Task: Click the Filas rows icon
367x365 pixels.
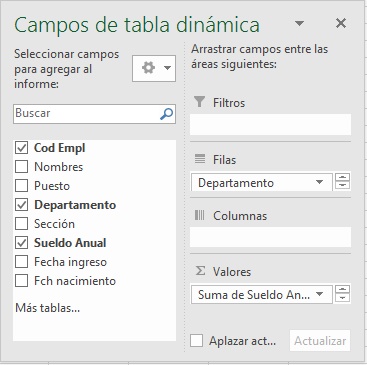Action: click(200, 159)
